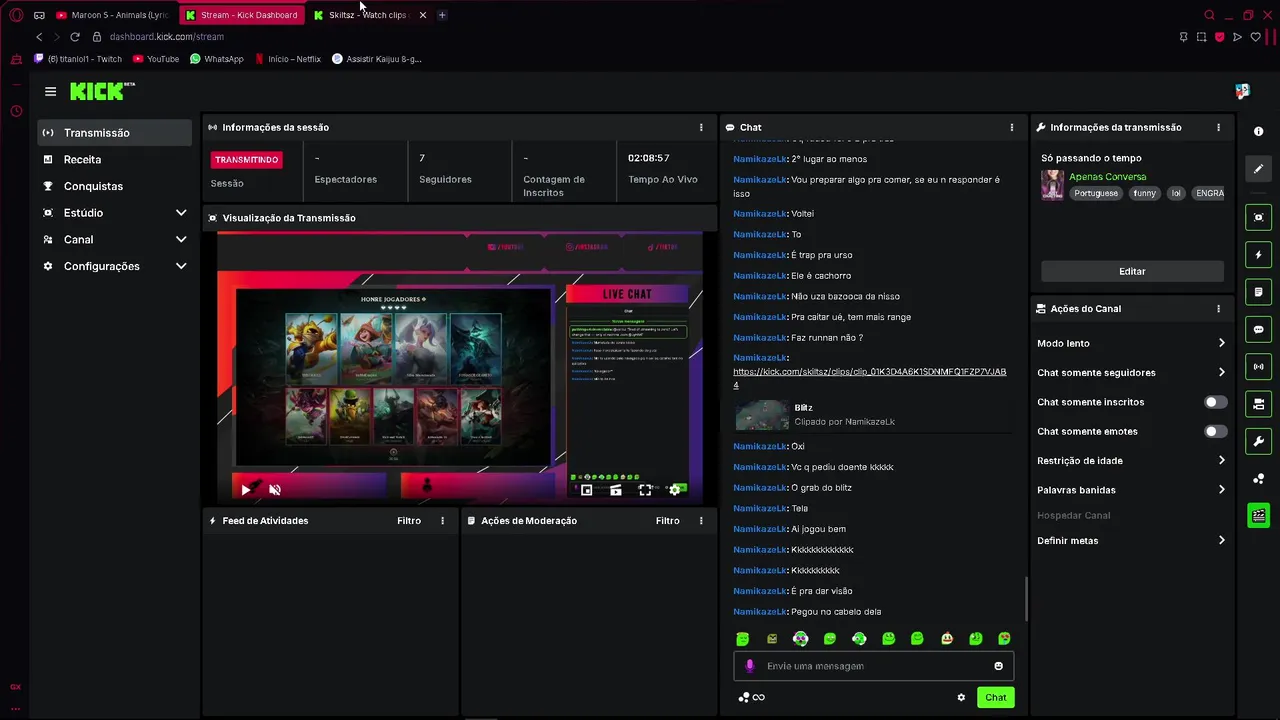Open Palavras banidas options
The width and height of the screenshot is (1280, 720).
click(1131, 490)
